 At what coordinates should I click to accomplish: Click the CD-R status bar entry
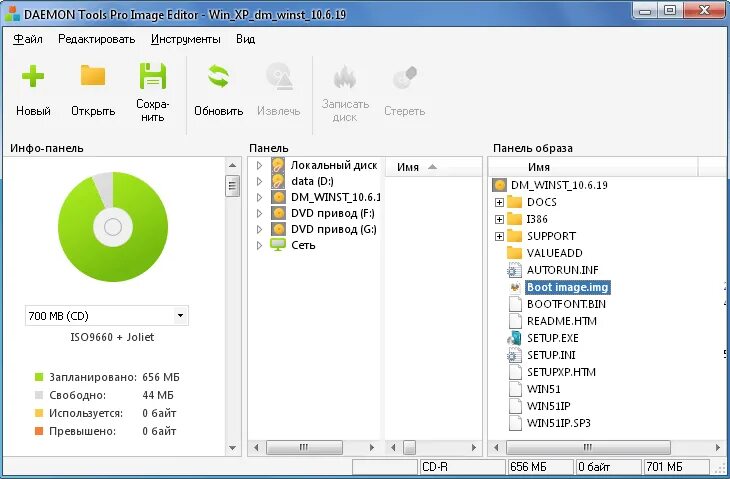[462, 466]
